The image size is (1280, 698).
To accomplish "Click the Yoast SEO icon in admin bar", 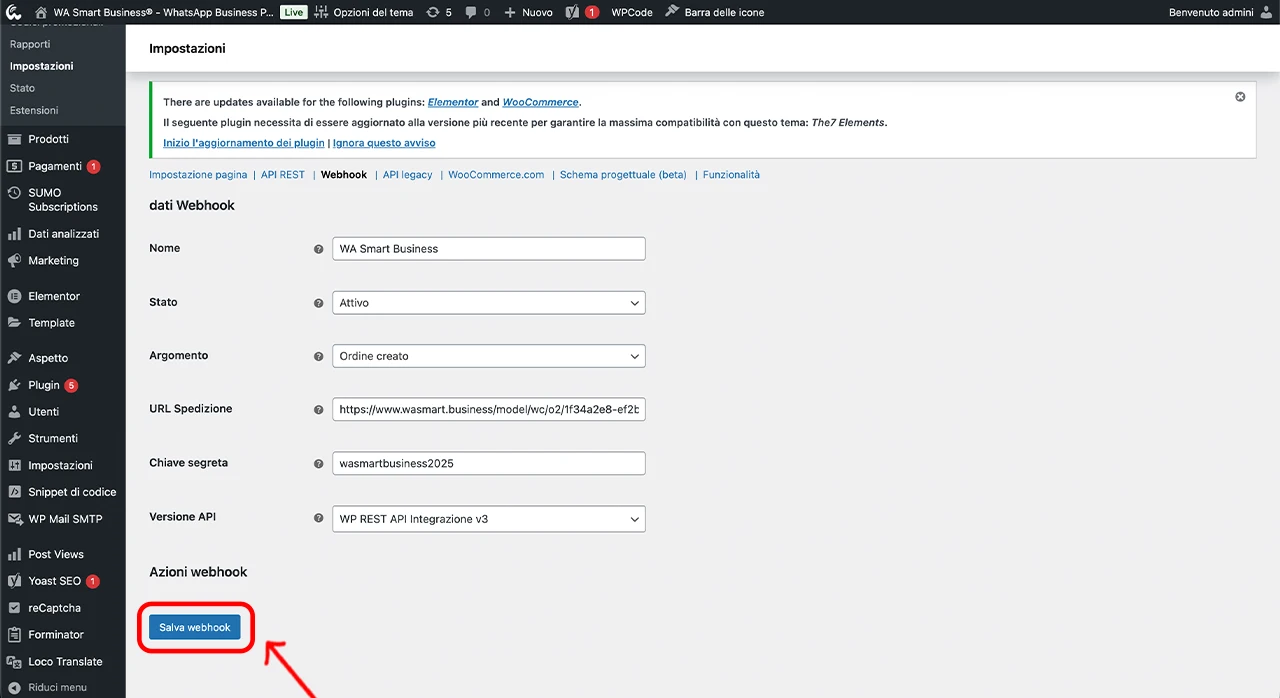I will pyautogui.click(x=572, y=12).
